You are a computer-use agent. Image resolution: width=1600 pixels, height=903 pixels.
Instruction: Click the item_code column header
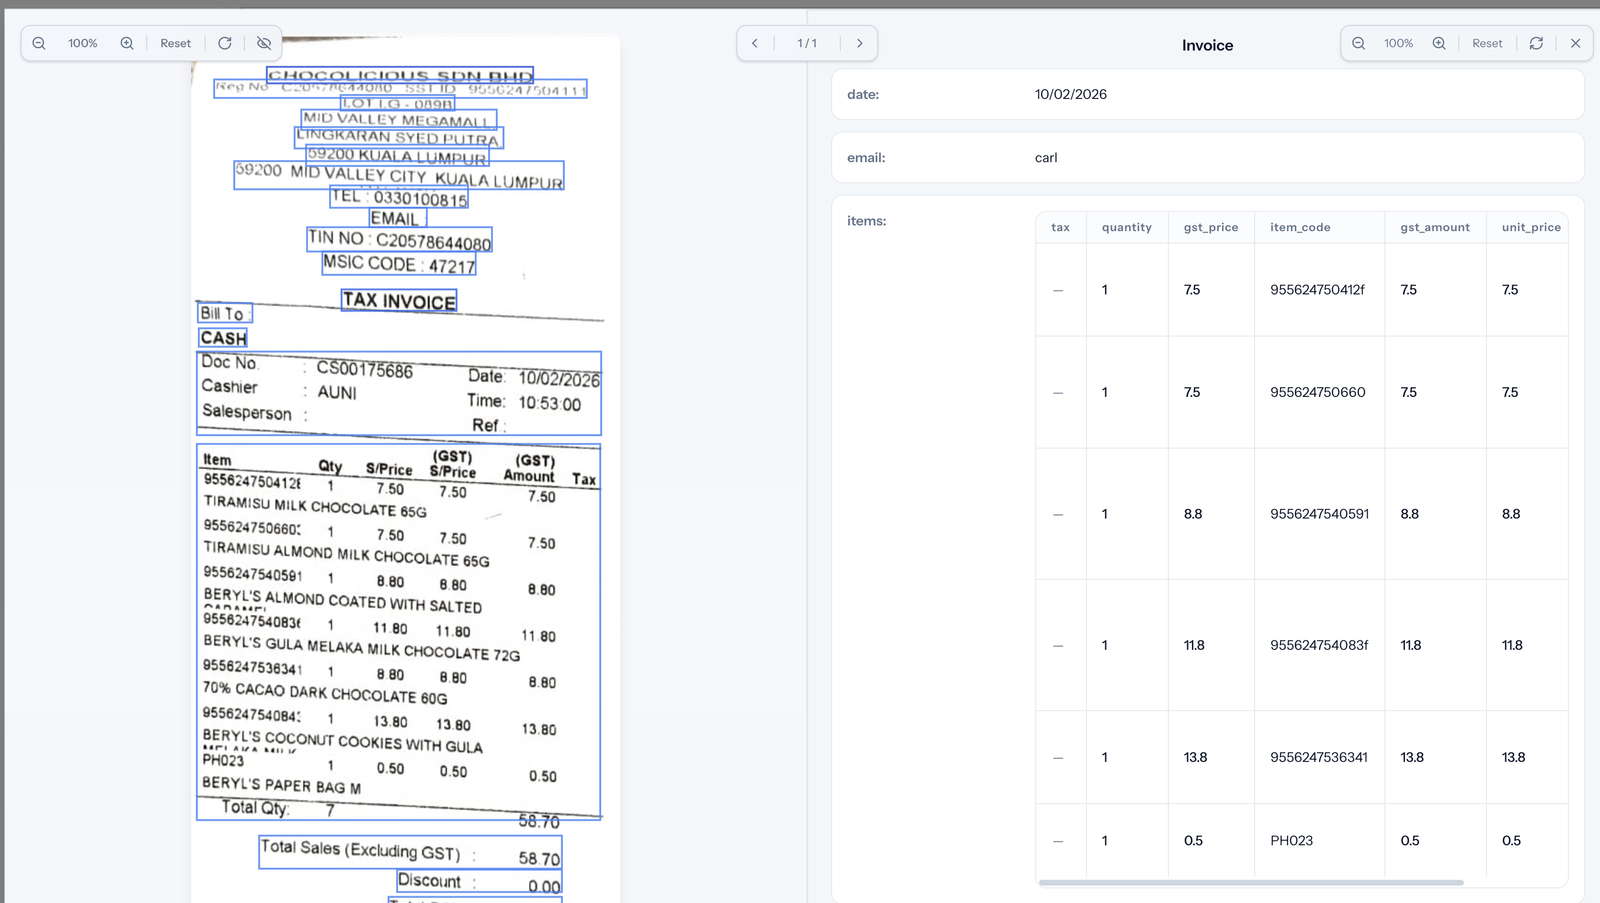pos(1300,227)
